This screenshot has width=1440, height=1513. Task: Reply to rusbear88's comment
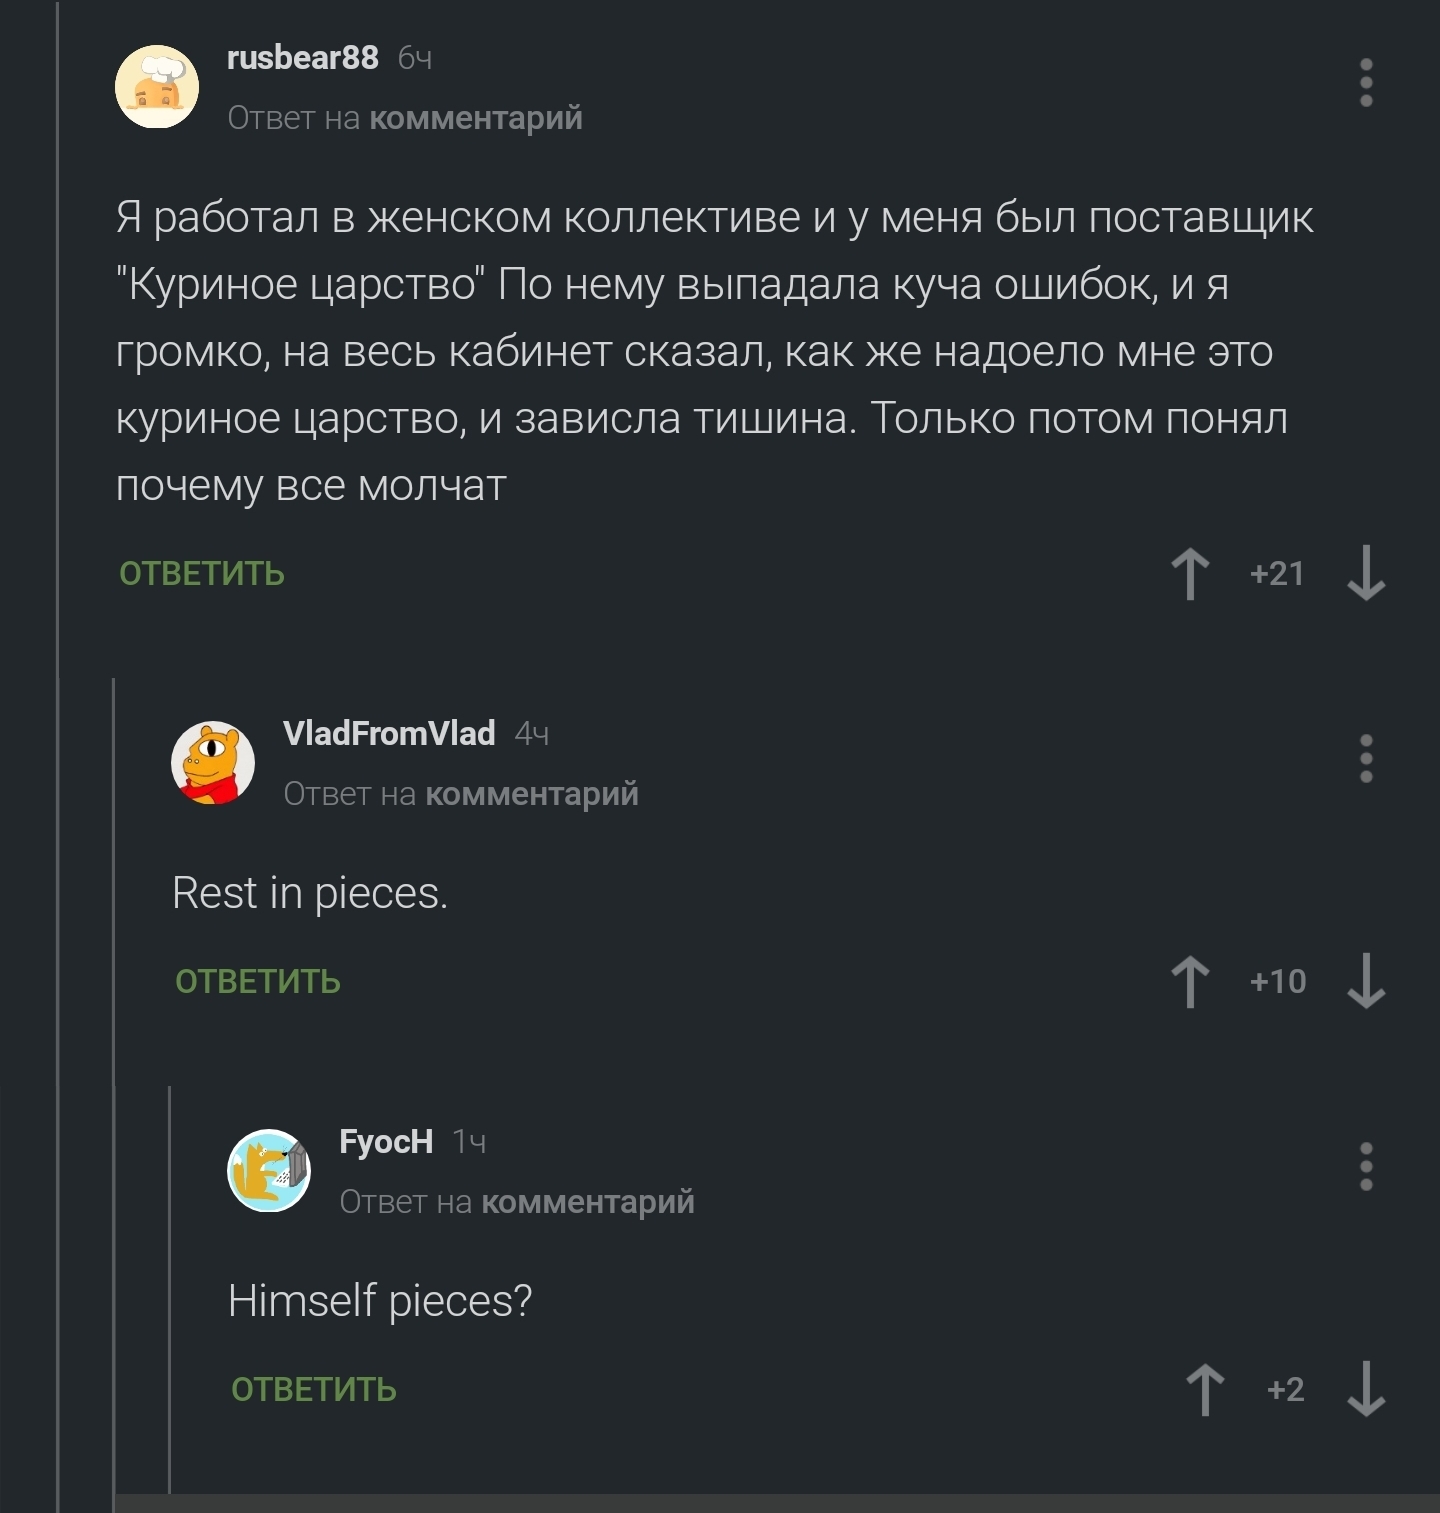click(202, 574)
